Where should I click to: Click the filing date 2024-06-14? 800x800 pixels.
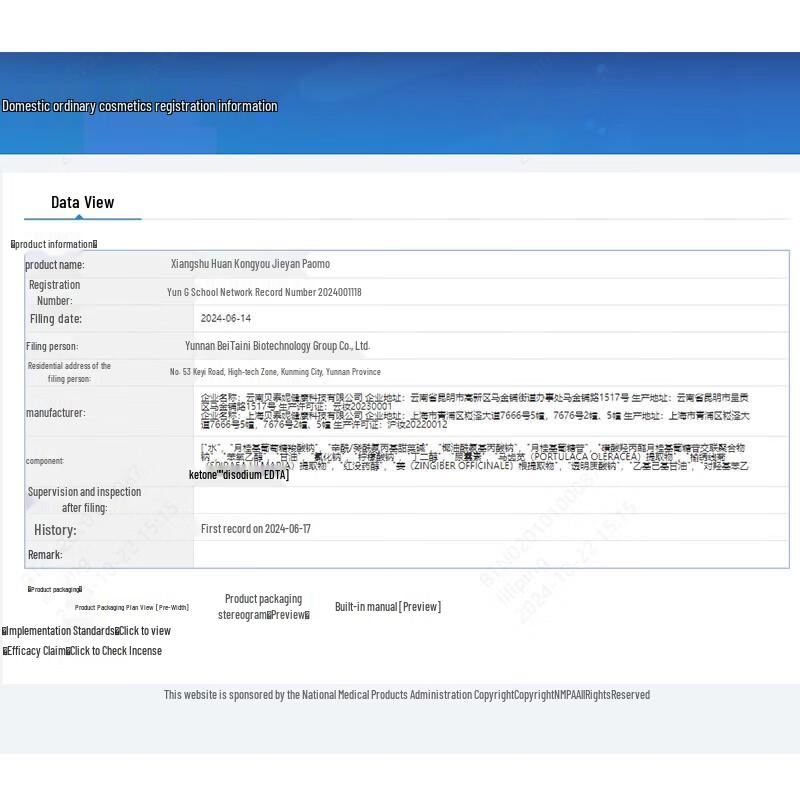tap(226, 319)
